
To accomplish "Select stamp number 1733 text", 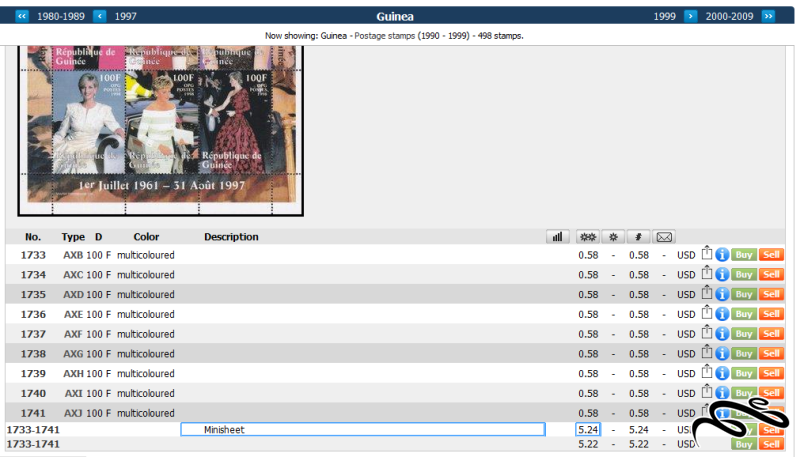I will 33,255.
